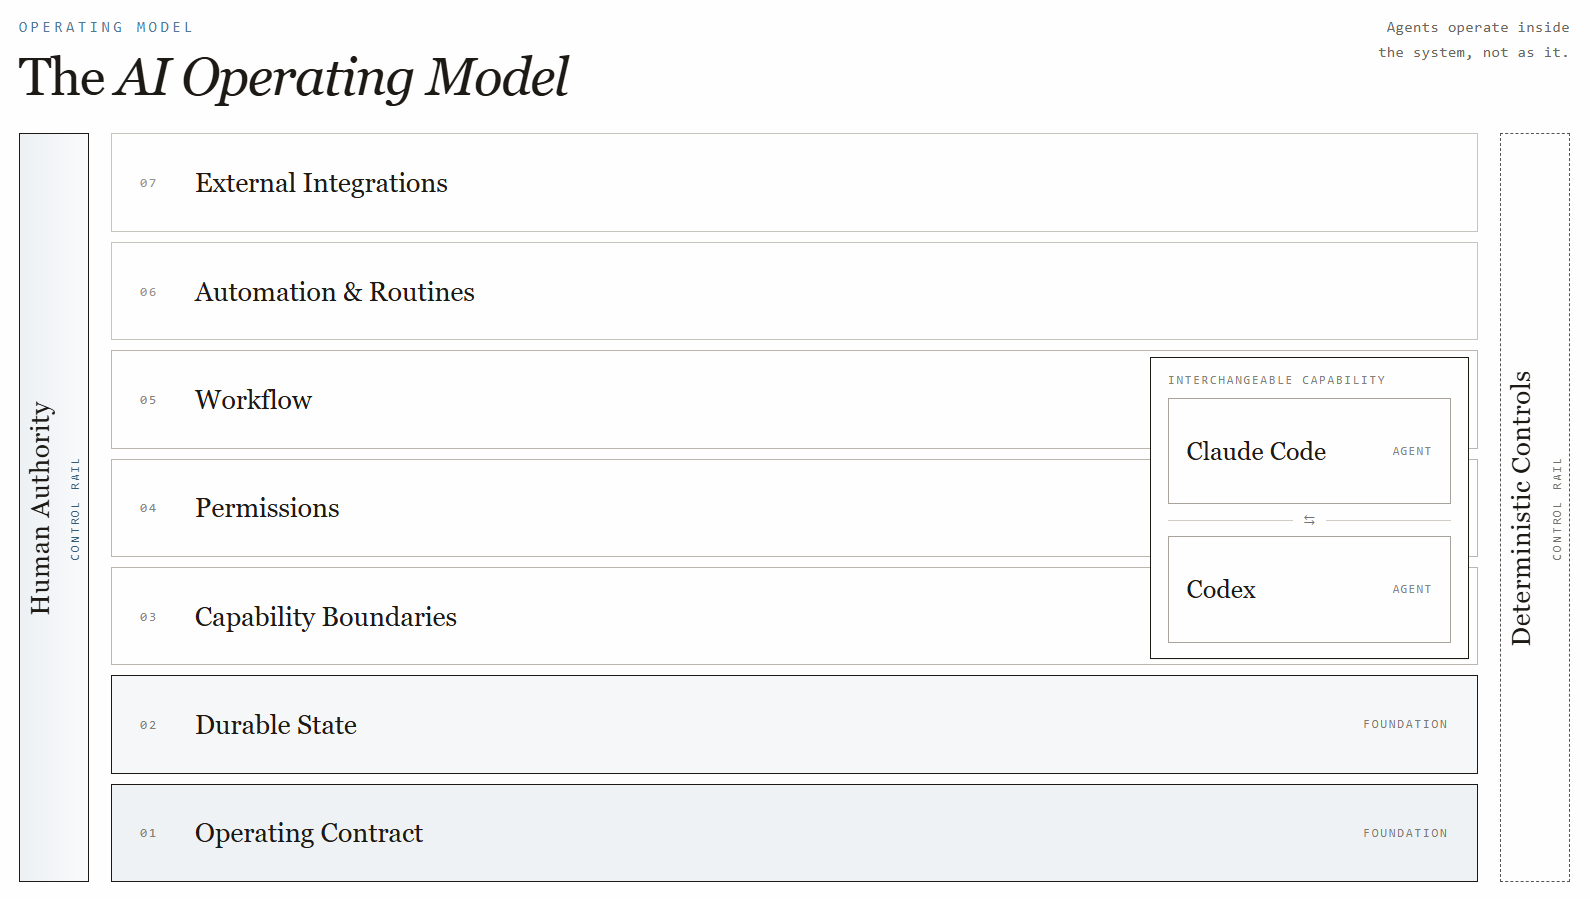Open the Automation & Routines layer
Image resolution: width=1590 pixels, height=899 pixels.
pyautogui.click(x=794, y=291)
